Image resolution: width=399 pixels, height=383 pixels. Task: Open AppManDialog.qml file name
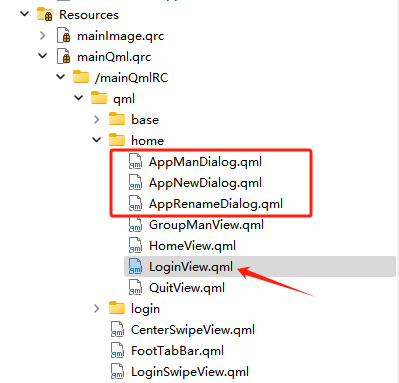pos(205,162)
